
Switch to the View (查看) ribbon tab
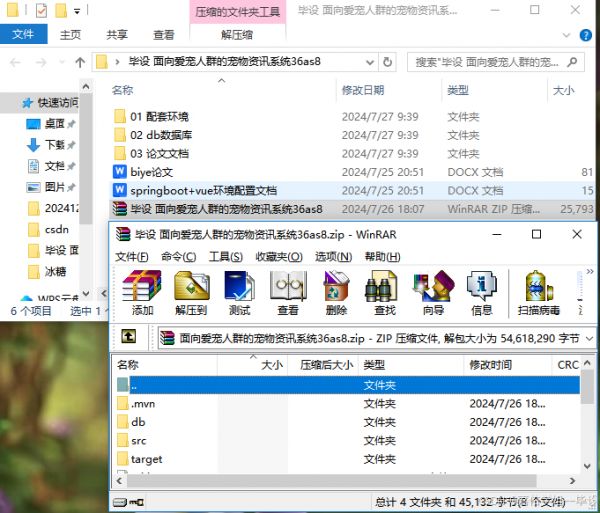pos(164,35)
